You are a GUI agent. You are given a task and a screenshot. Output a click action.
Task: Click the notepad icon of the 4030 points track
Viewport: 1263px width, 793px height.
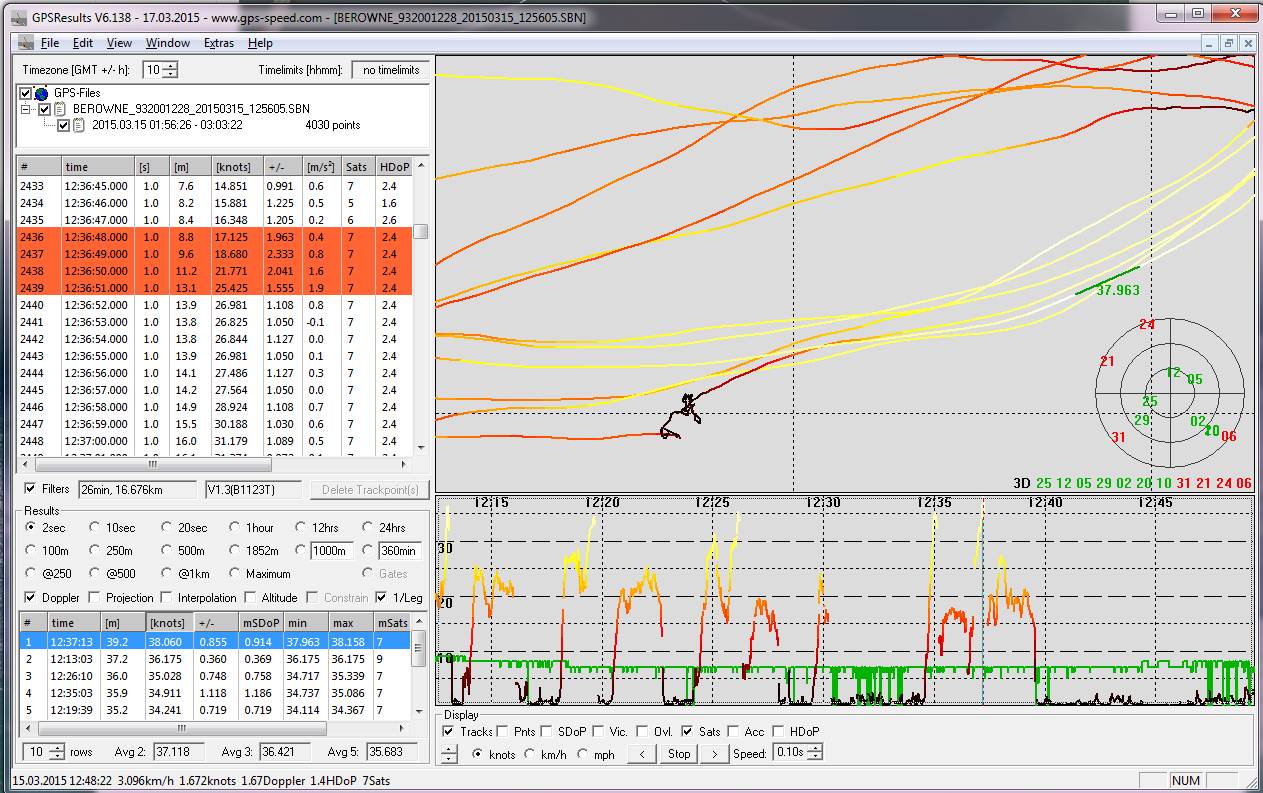(x=78, y=125)
